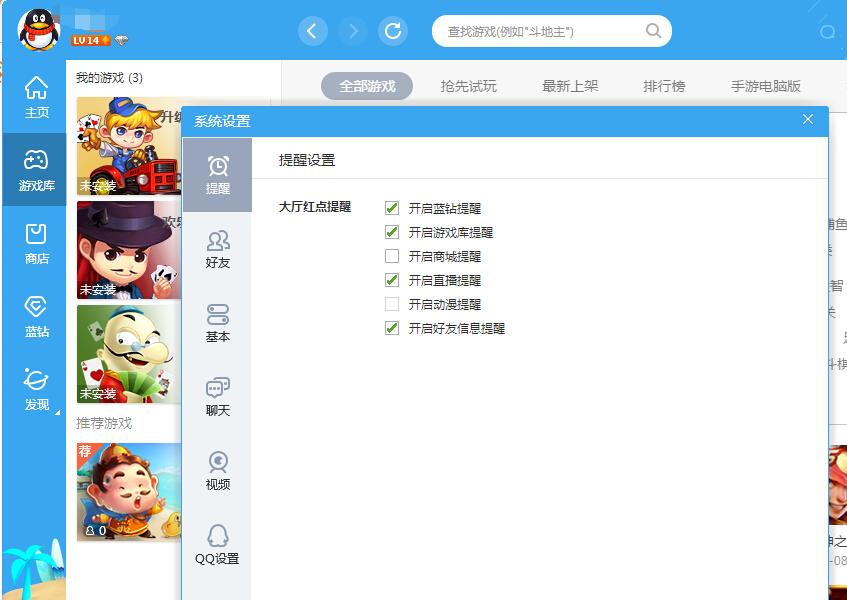This screenshot has height=600, width=847.
Task: Uncheck 开启好友信息提醒 option
Action: [x=392, y=328]
